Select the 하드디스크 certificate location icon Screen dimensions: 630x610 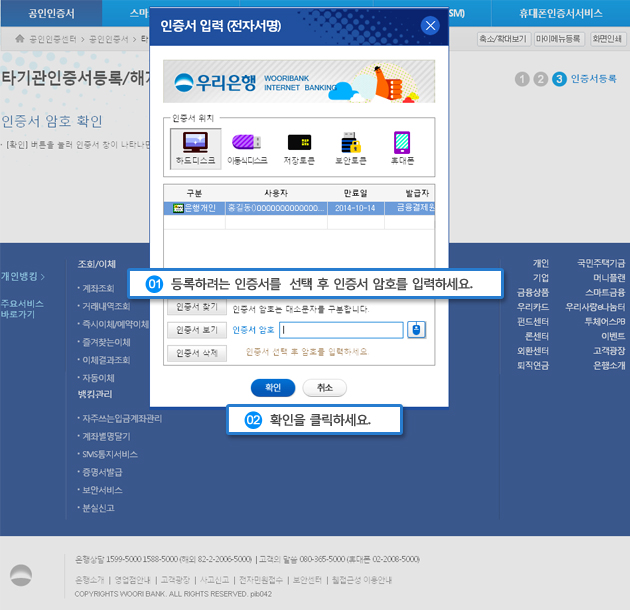coord(196,149)
